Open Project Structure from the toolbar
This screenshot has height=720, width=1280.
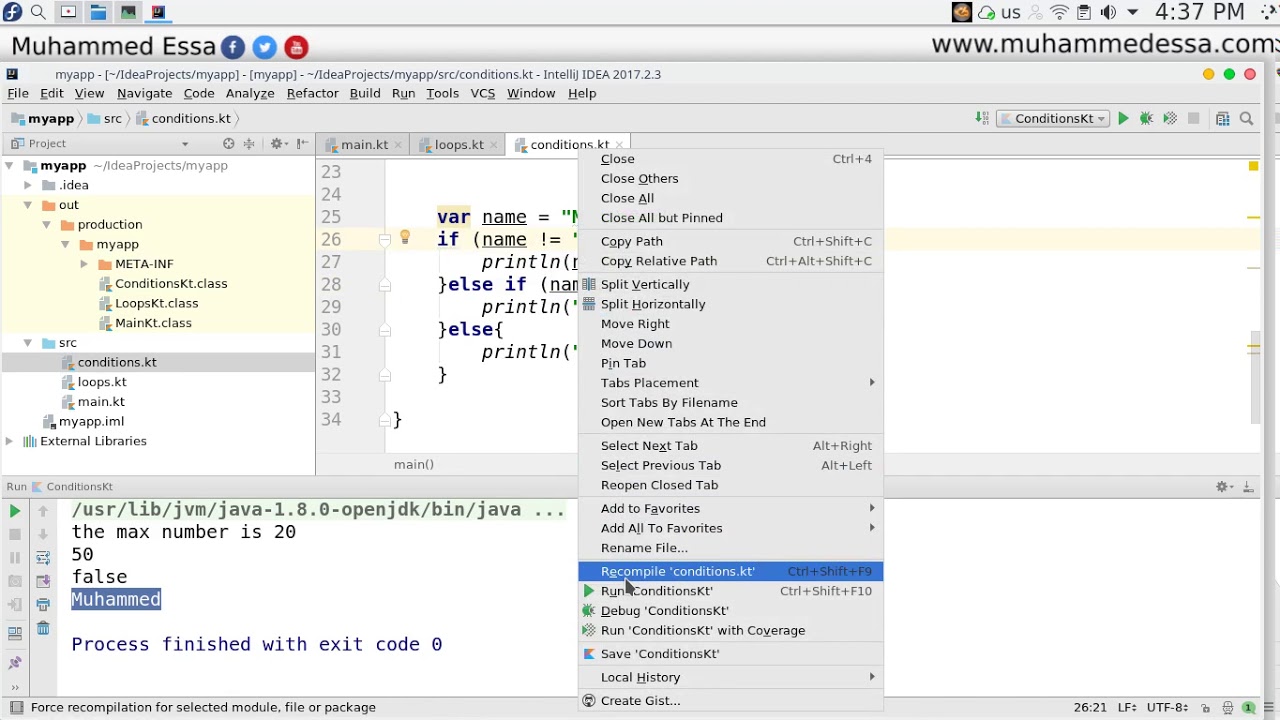point(1223,119)
